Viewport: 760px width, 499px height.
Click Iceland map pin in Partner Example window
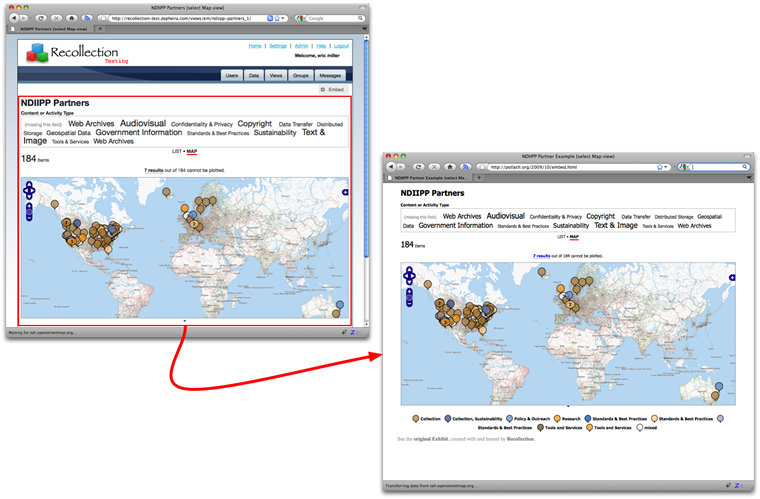[542, 272]
